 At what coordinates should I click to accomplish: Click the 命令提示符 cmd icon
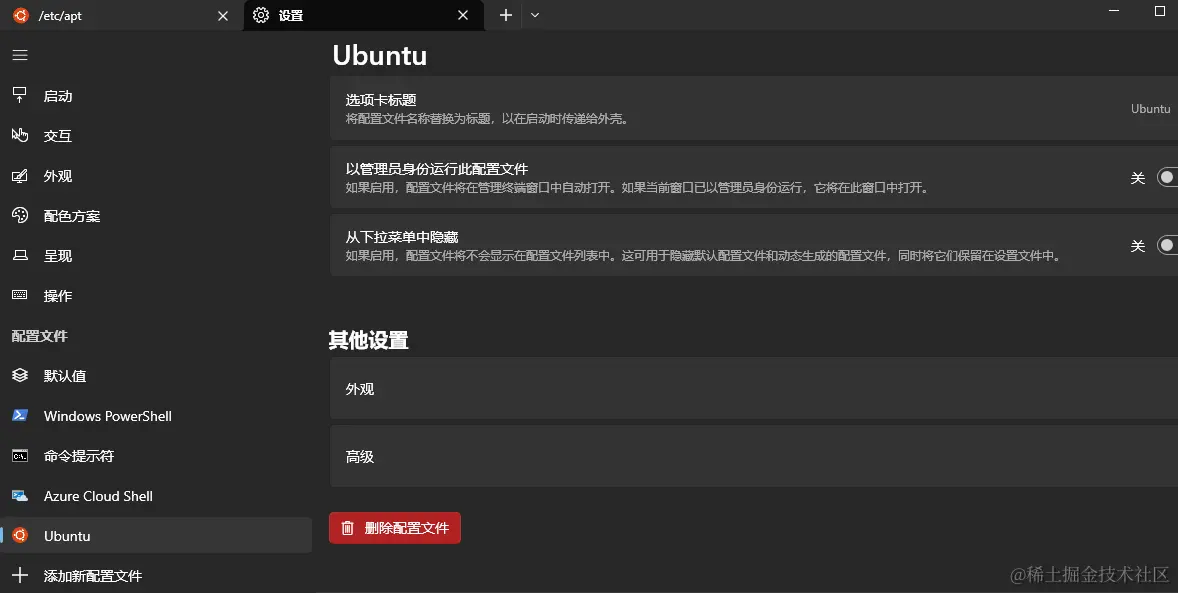20,455
